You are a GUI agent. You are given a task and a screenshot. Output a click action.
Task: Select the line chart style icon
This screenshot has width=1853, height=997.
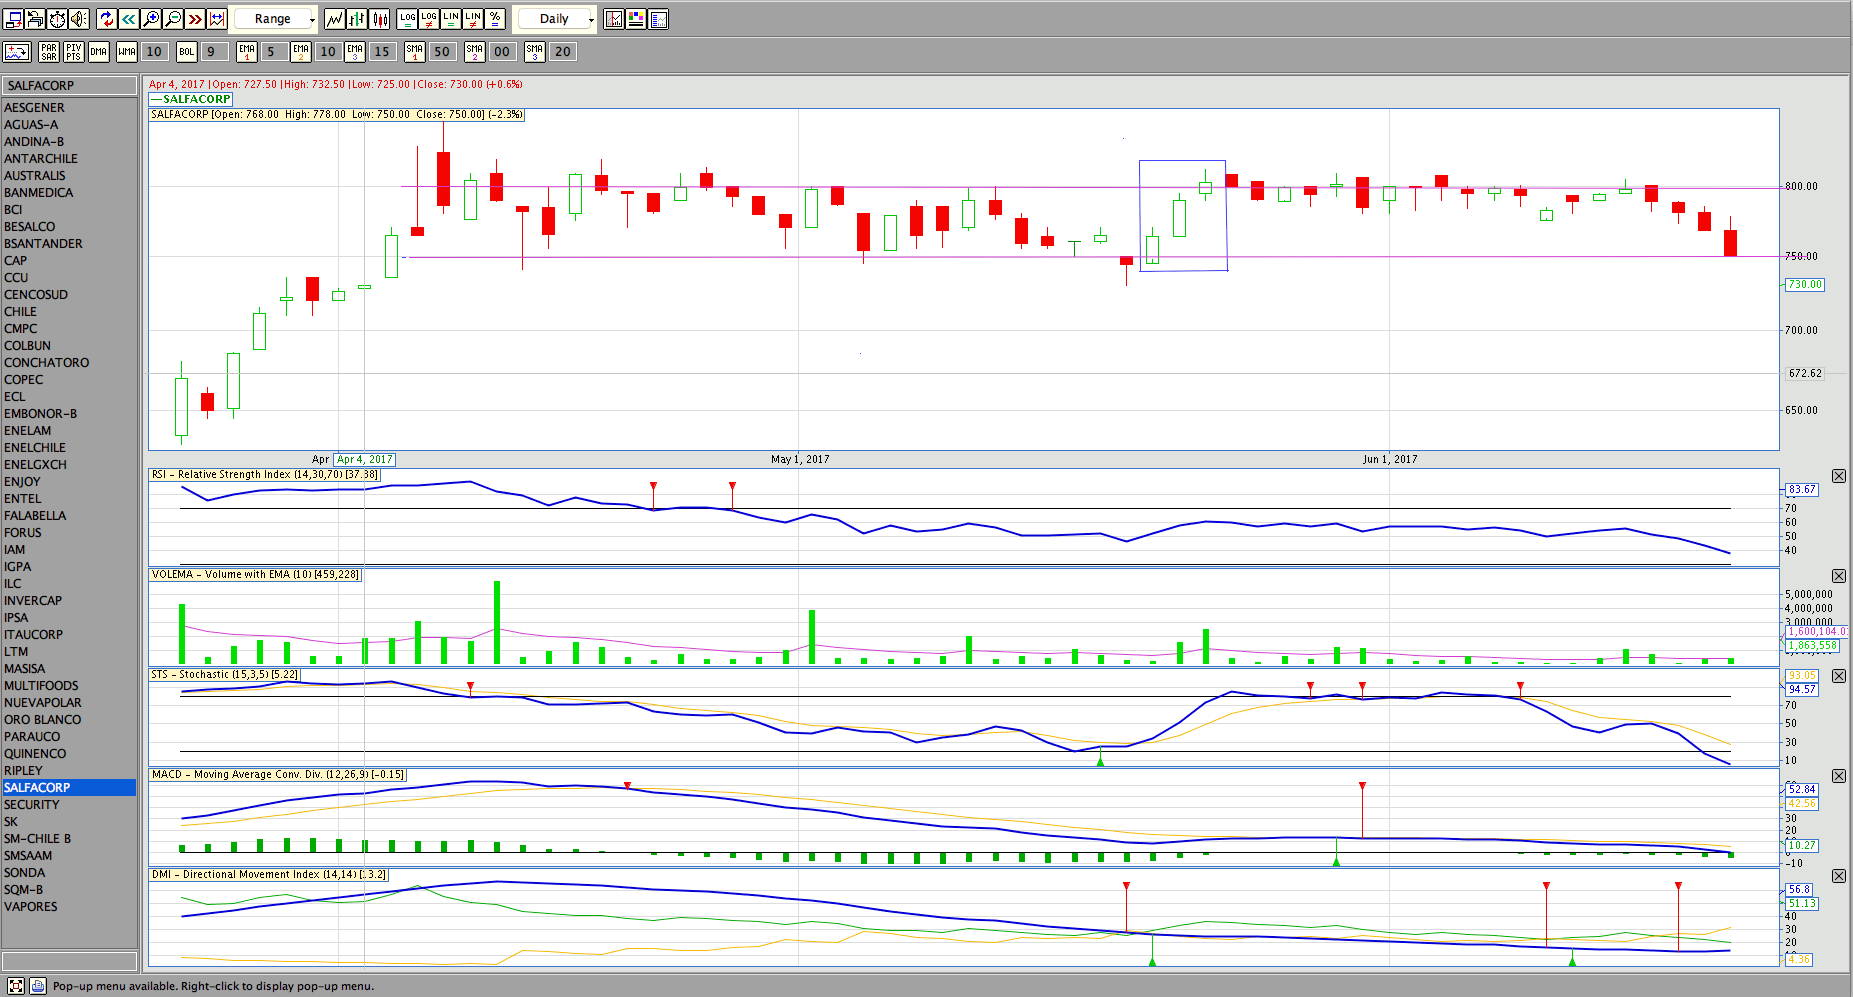335,19
